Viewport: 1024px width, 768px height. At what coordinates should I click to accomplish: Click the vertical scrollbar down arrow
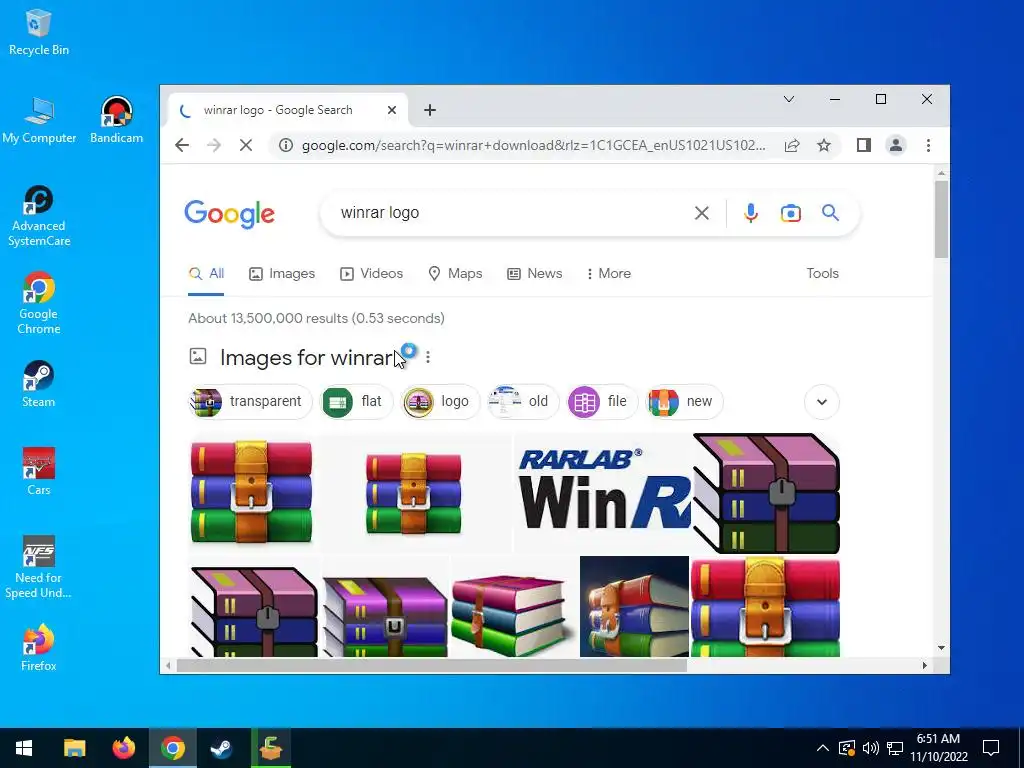click(941, 648)
